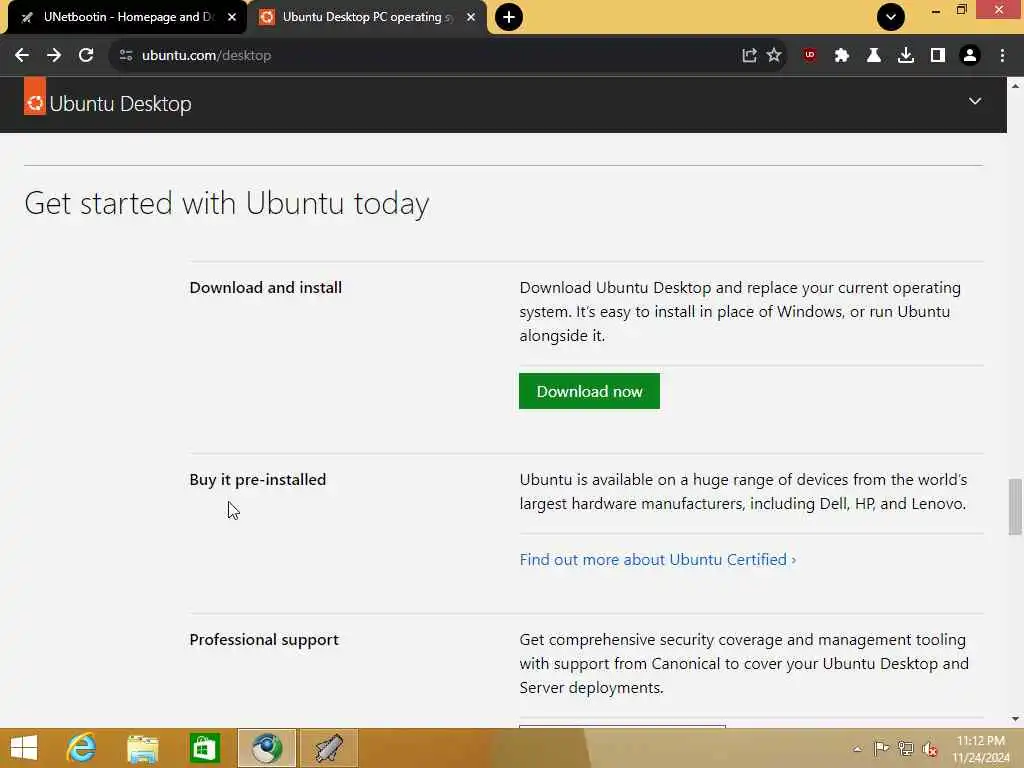Share this page icon
The height and width of the screenshot is (768, 1024).
pos(749,56)
